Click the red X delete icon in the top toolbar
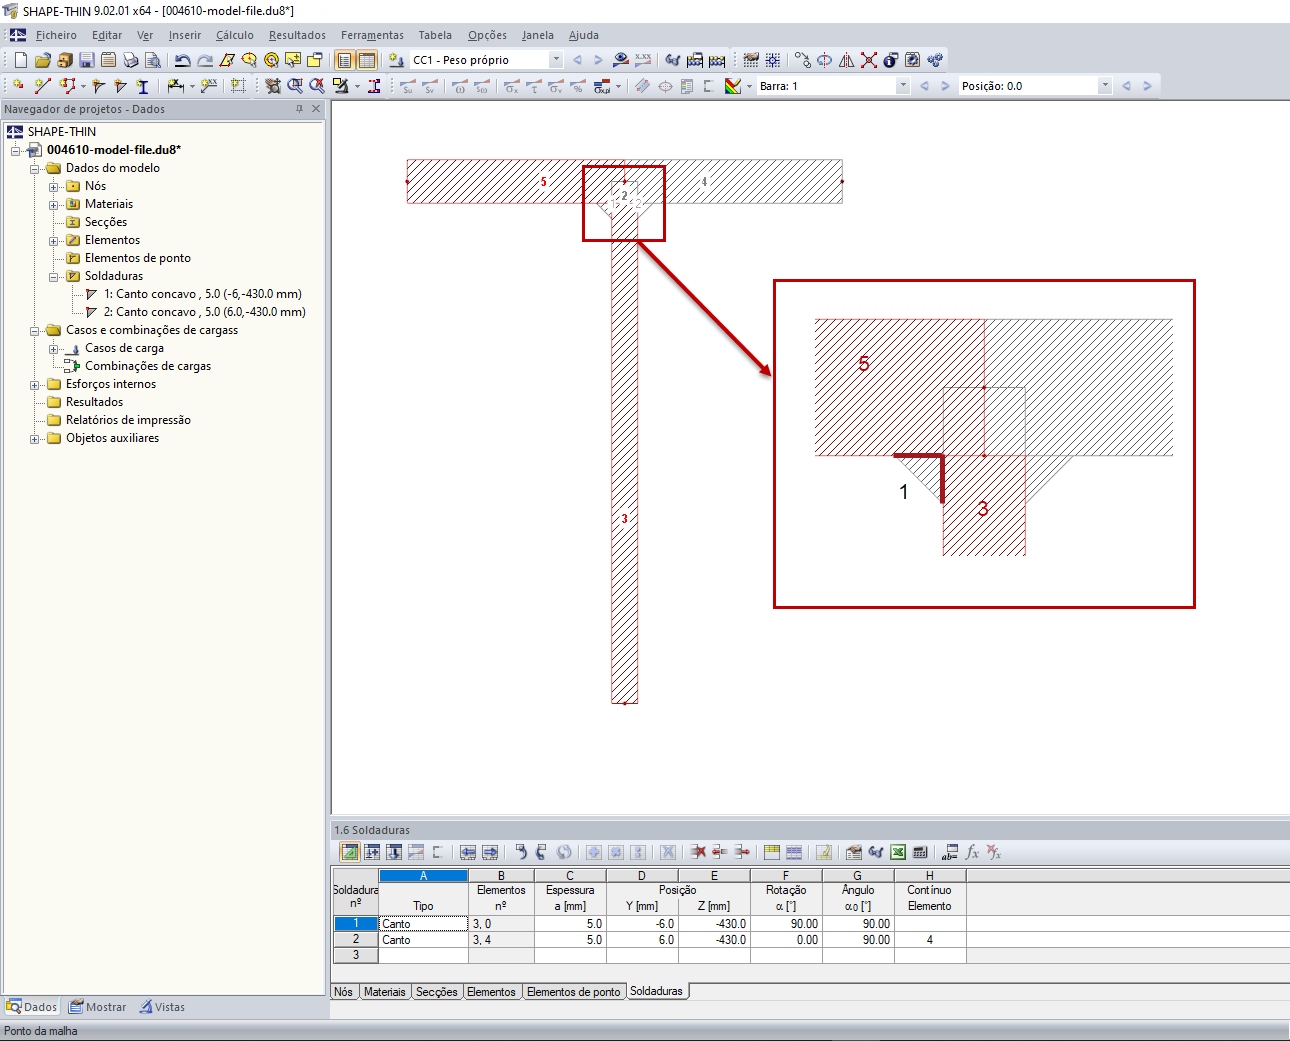 tap(869, 60)
